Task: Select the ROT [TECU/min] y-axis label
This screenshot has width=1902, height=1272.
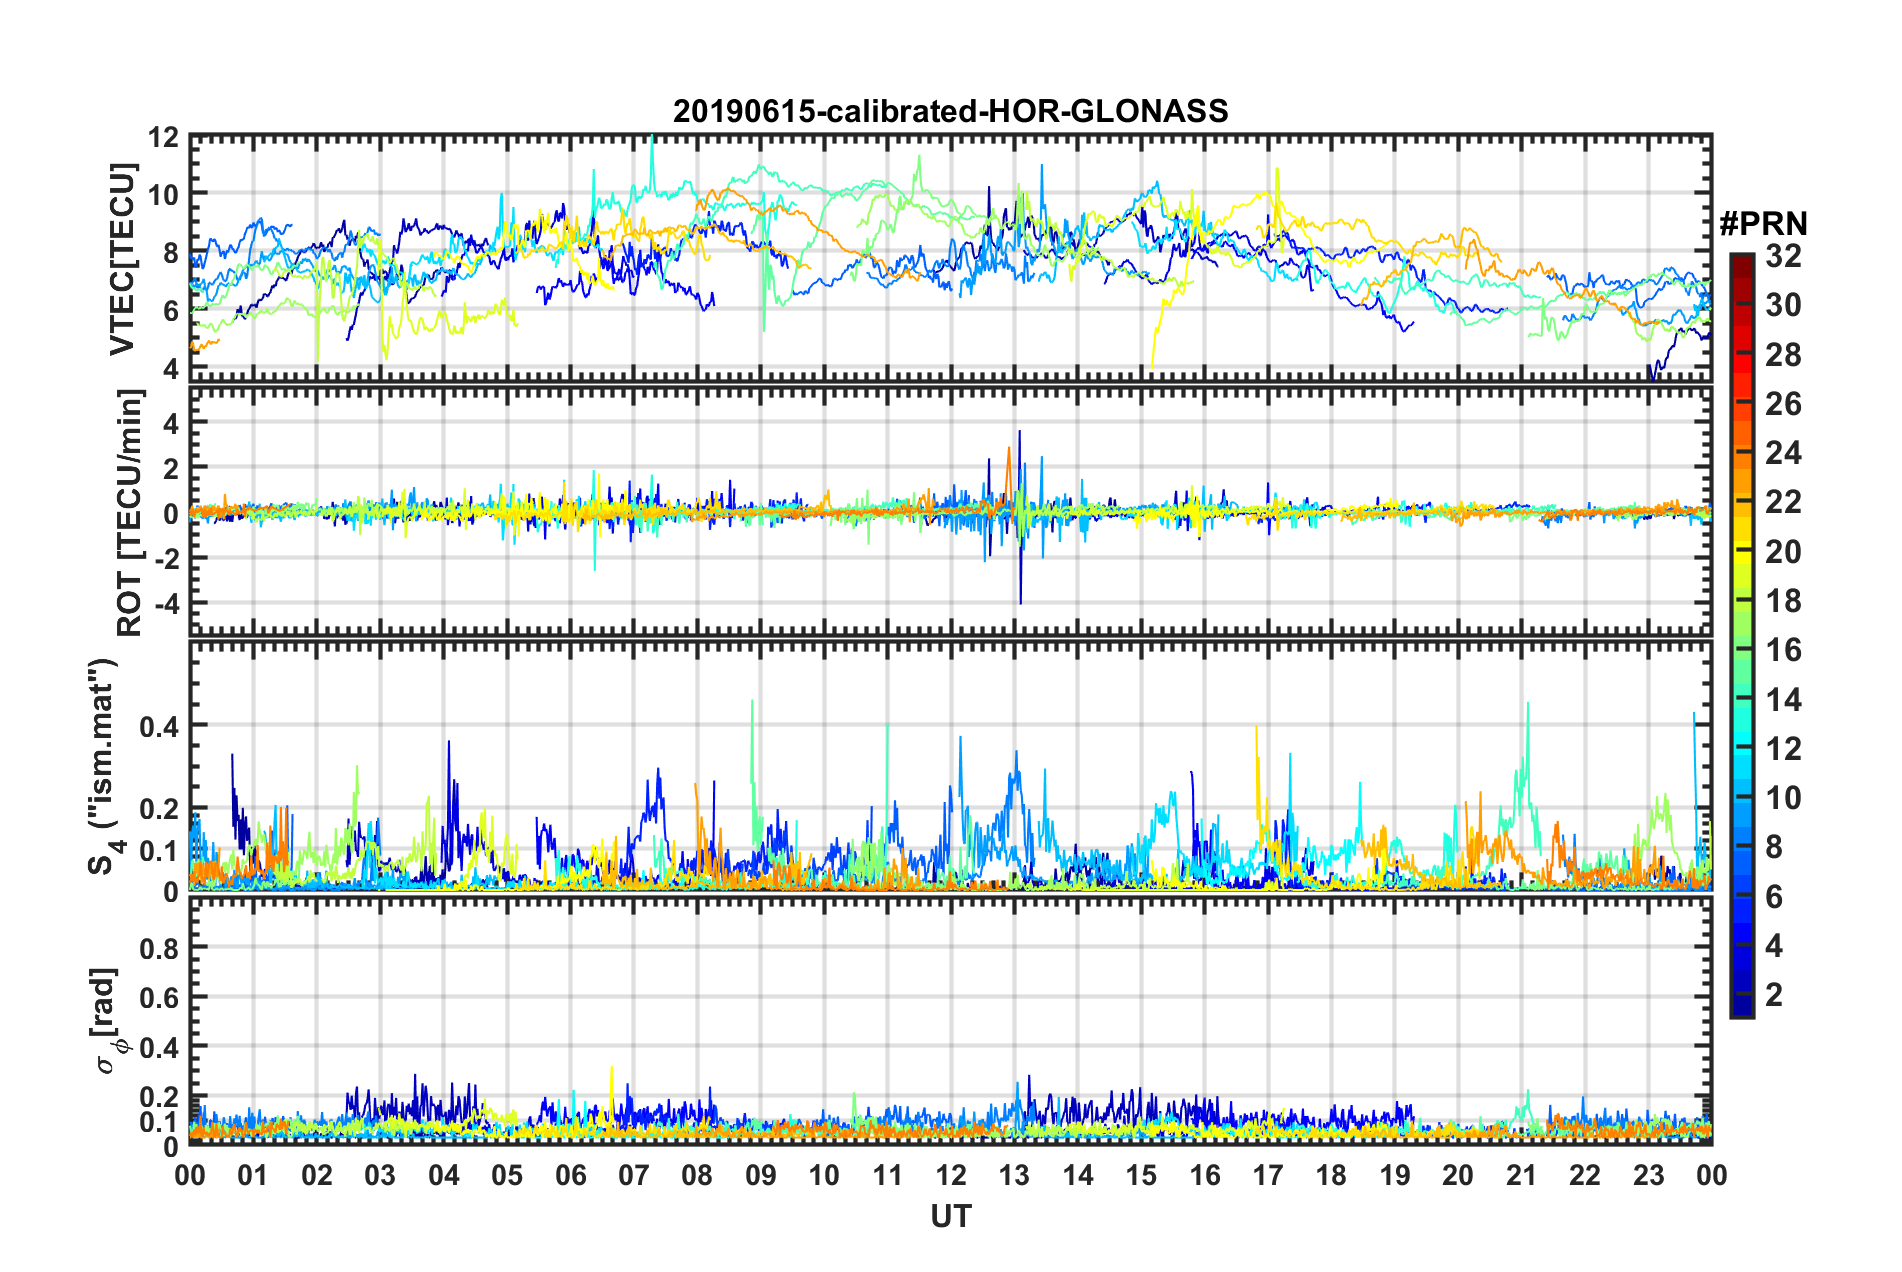Action: tap(130, 513)
